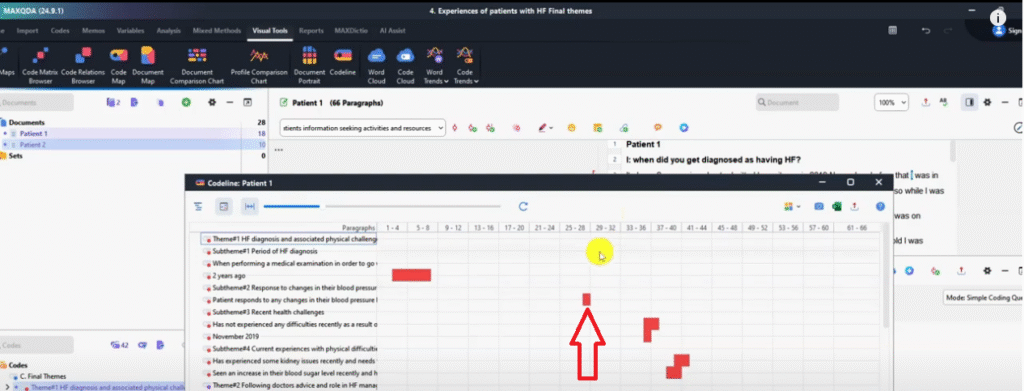Export Codeline to Excel icon
Screen dimensions: 1024x391
pos(837,206)
